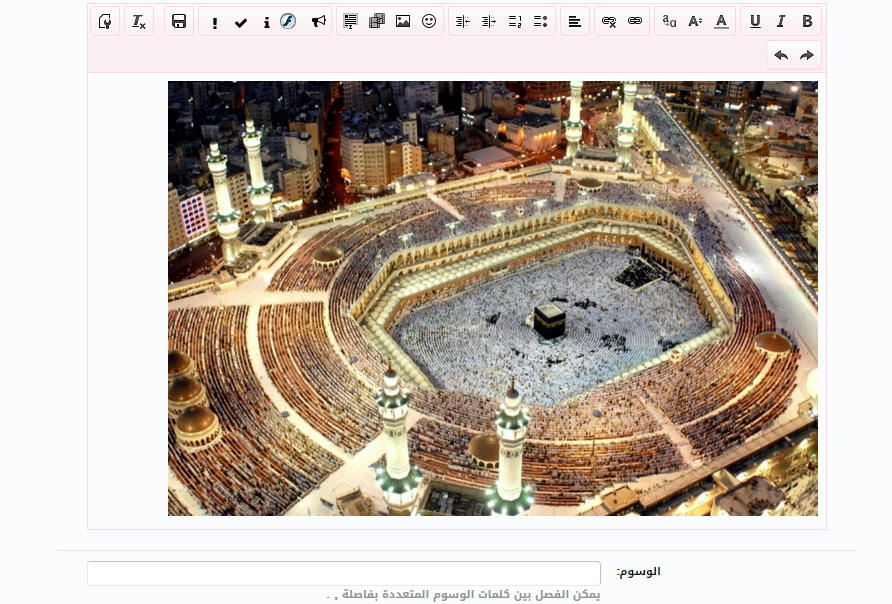
Task: Click the megaphone announcement icon
Action: [x=319, y=22]
